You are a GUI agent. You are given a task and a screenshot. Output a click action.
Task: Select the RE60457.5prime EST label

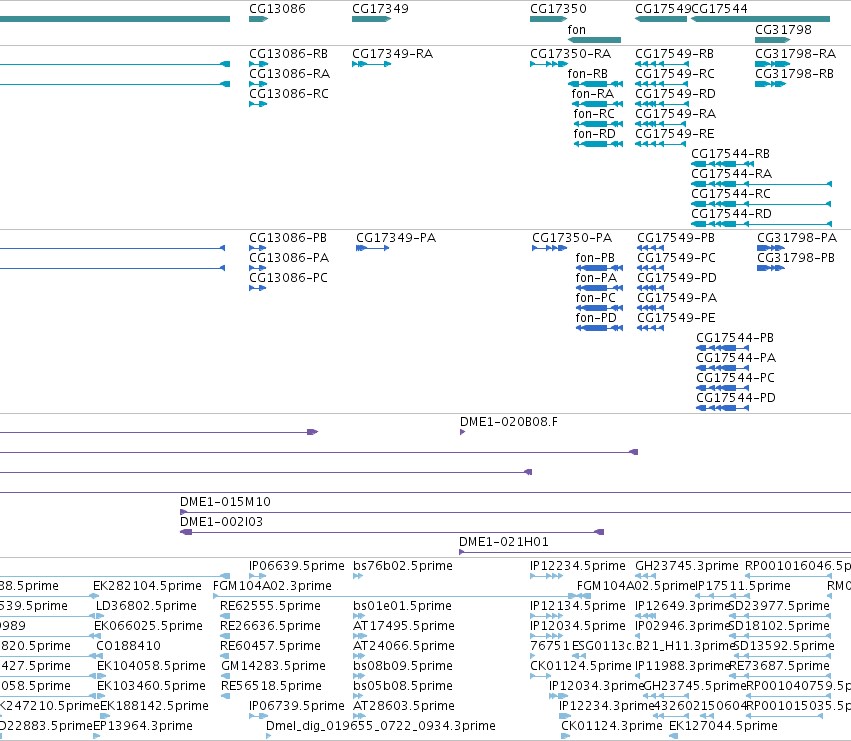(x=270, y=646)
